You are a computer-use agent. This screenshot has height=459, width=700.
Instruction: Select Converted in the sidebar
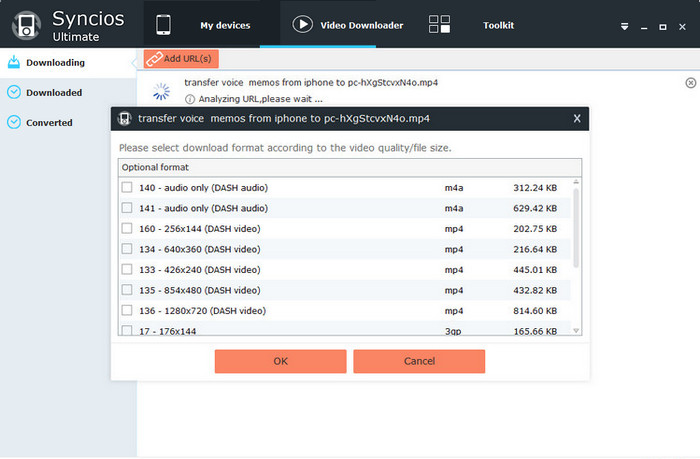[49, 122]
